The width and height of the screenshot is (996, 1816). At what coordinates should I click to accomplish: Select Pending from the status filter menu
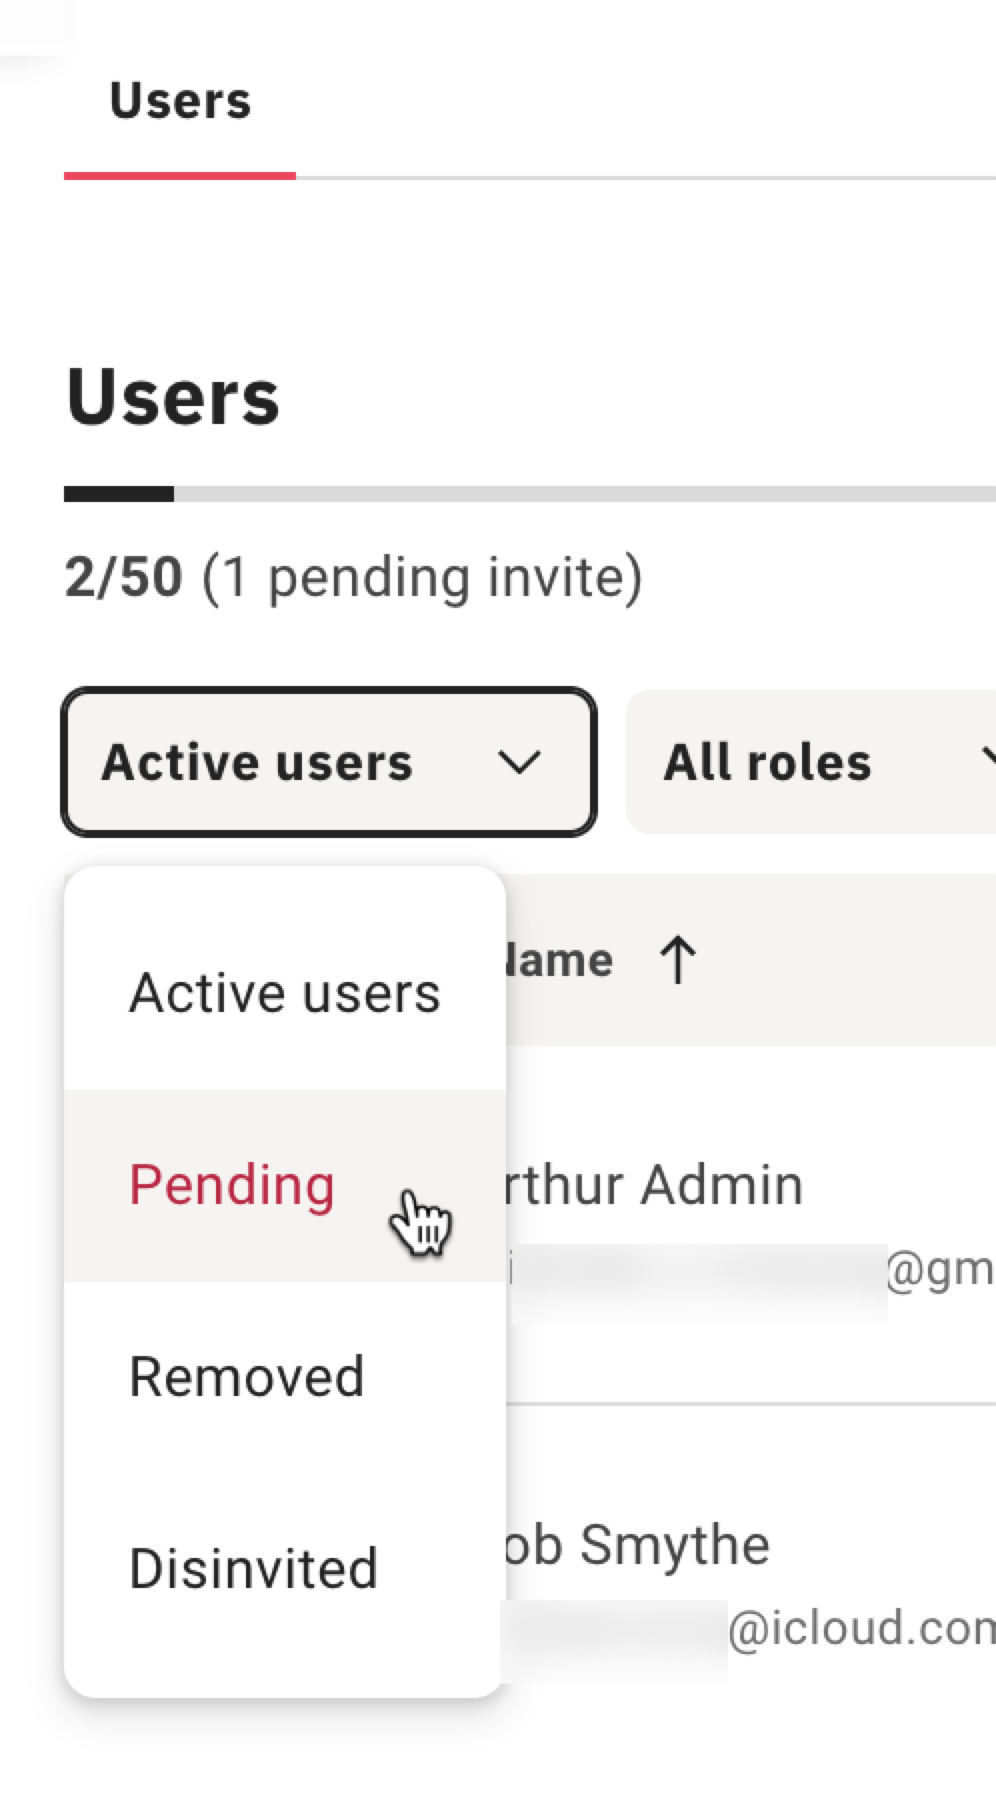coord(231,1184)
